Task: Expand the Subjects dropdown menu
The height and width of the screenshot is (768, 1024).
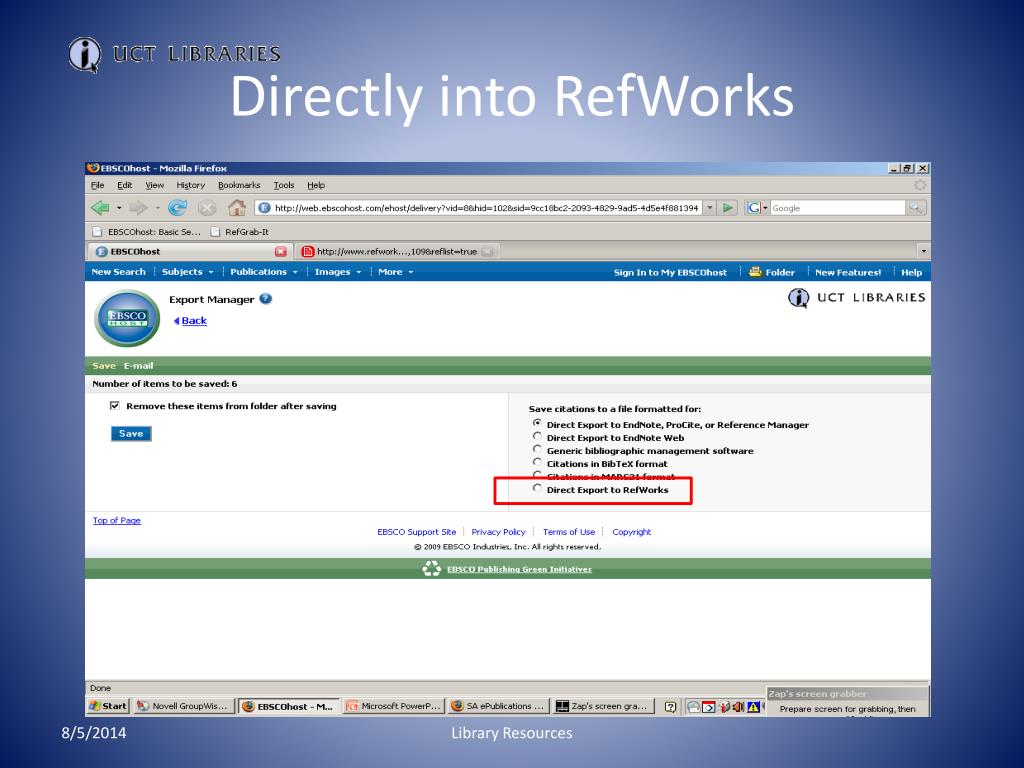Action: tap(211, 272)
